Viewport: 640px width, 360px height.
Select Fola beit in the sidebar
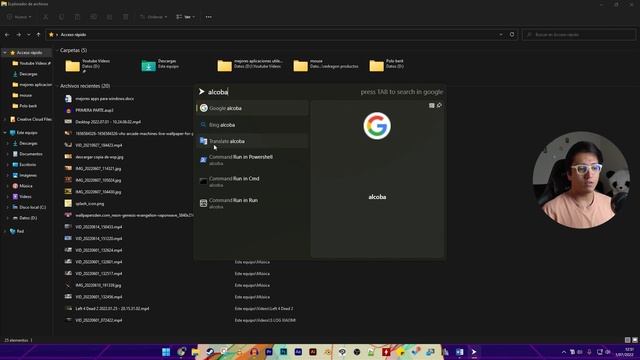(24, 106)
